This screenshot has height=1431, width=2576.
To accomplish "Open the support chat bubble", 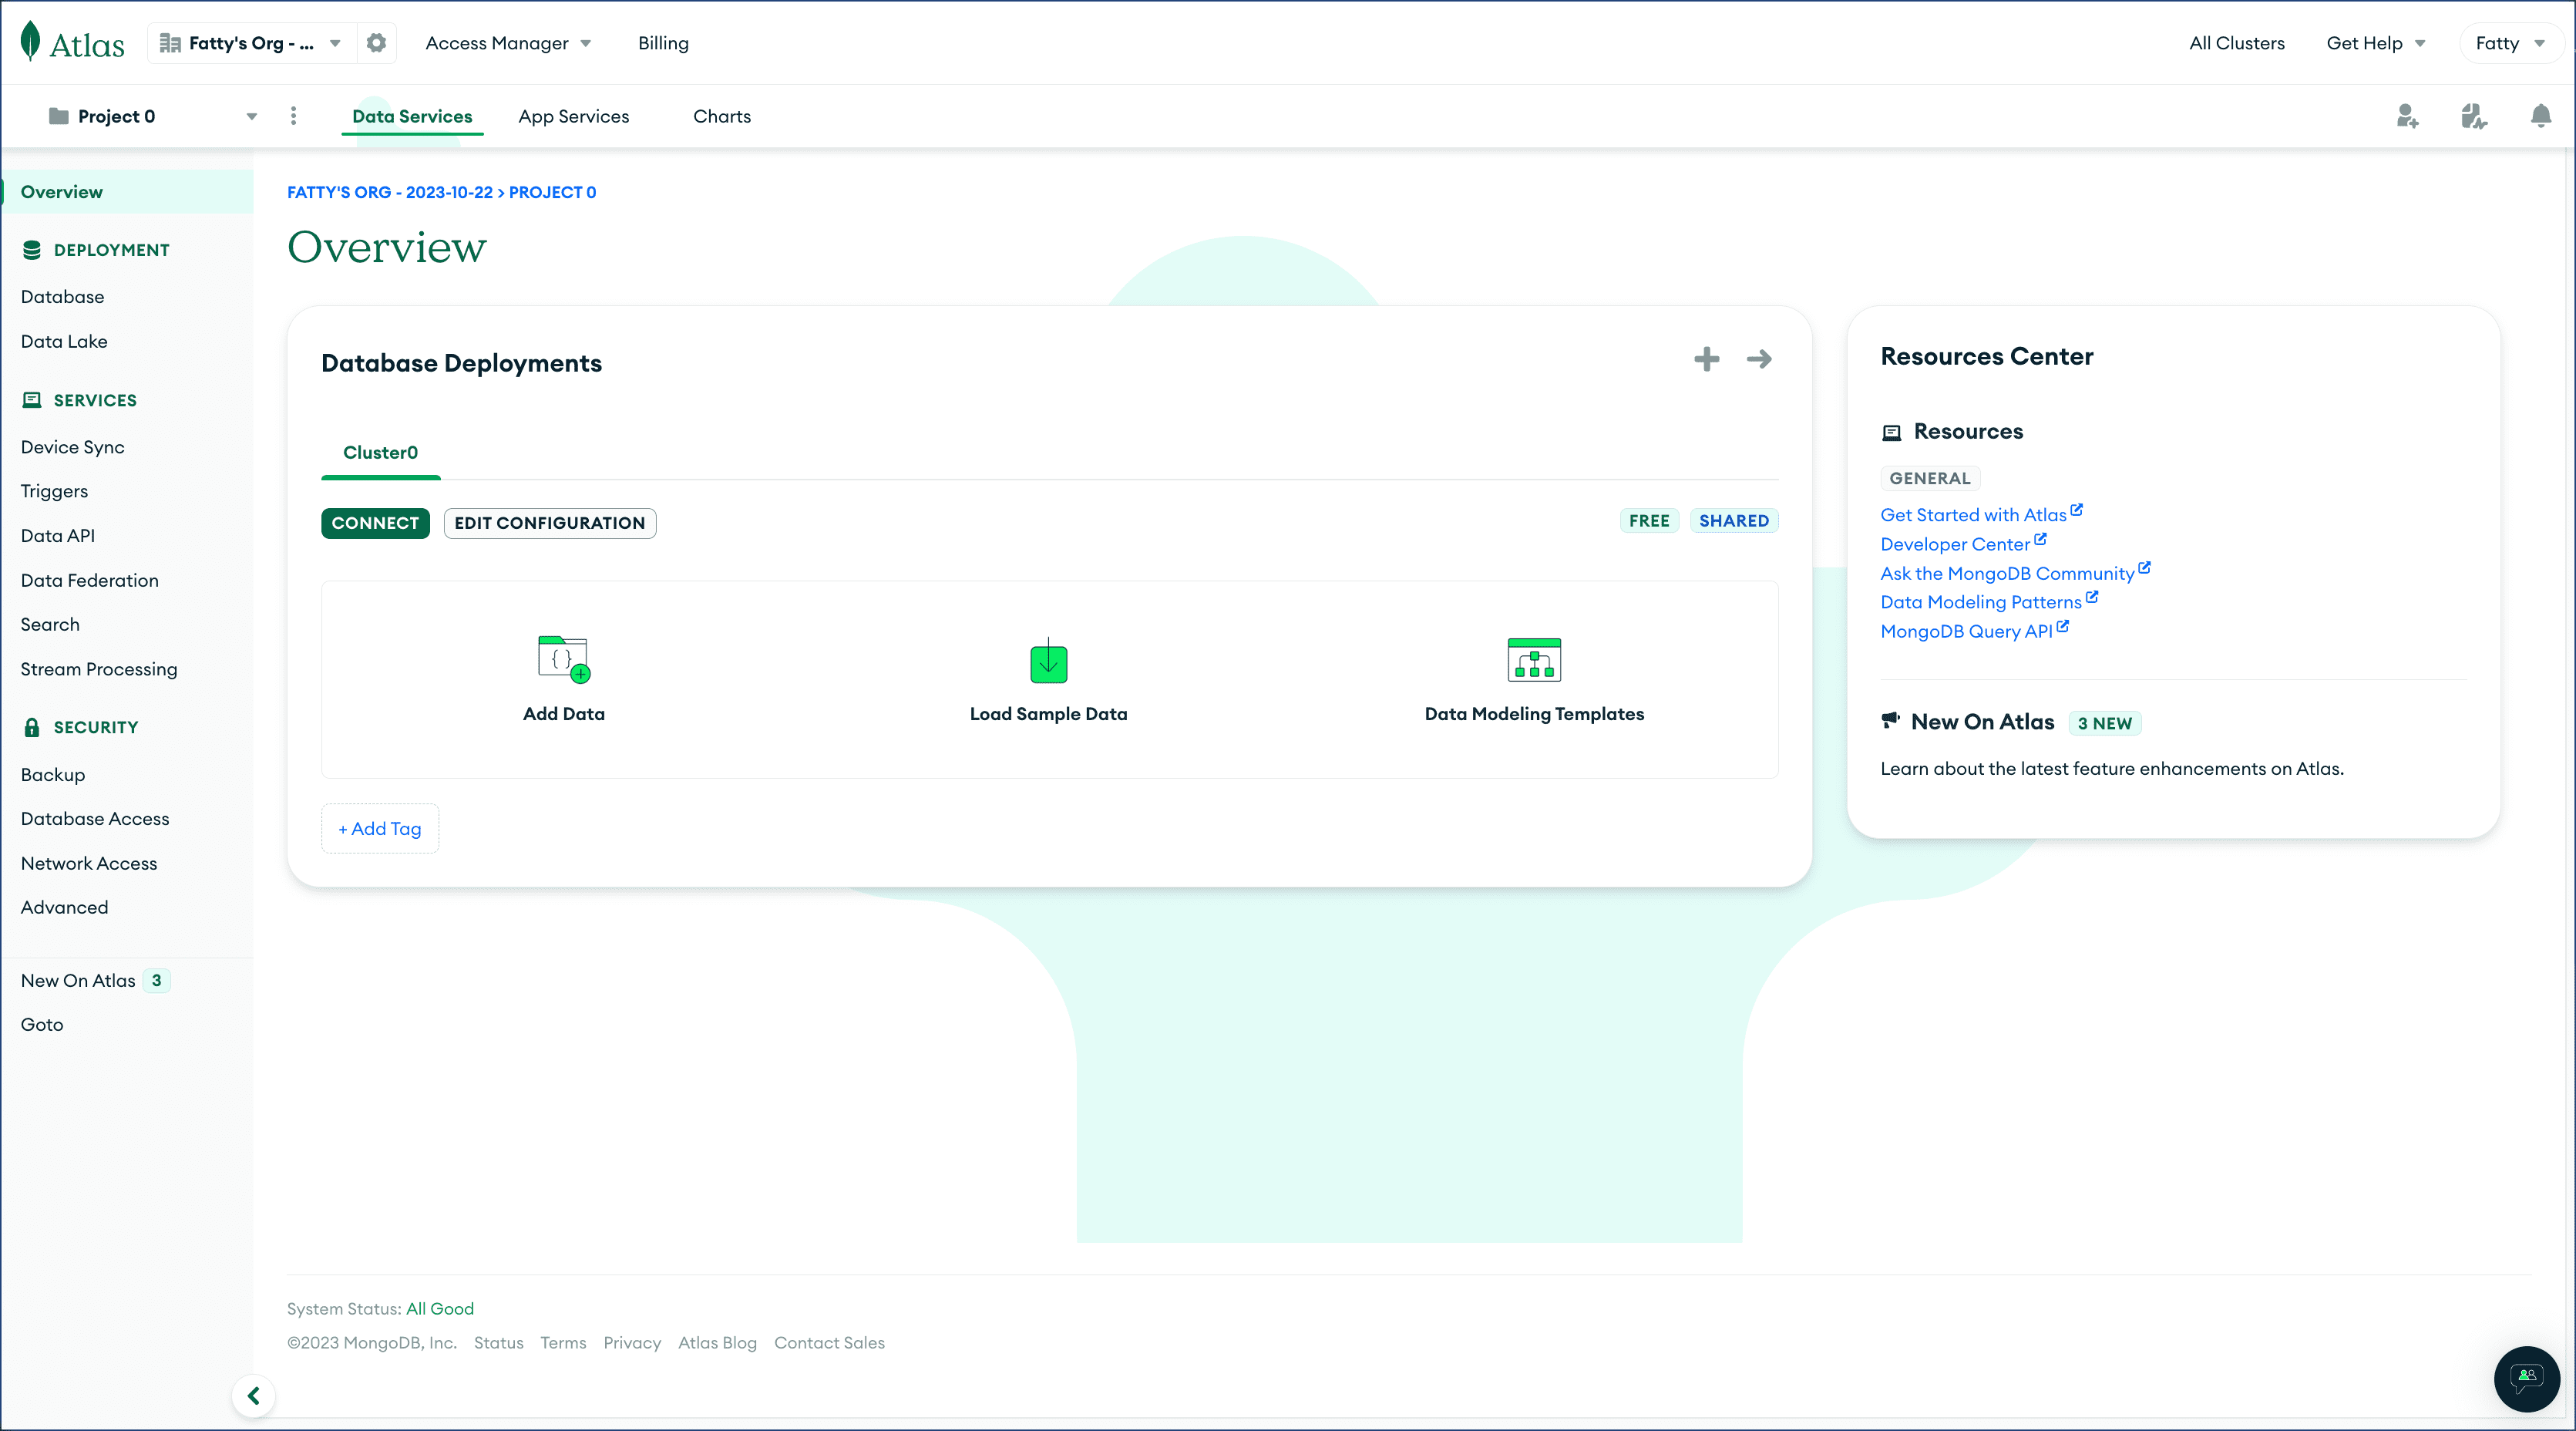I will pos(2527,1379).
